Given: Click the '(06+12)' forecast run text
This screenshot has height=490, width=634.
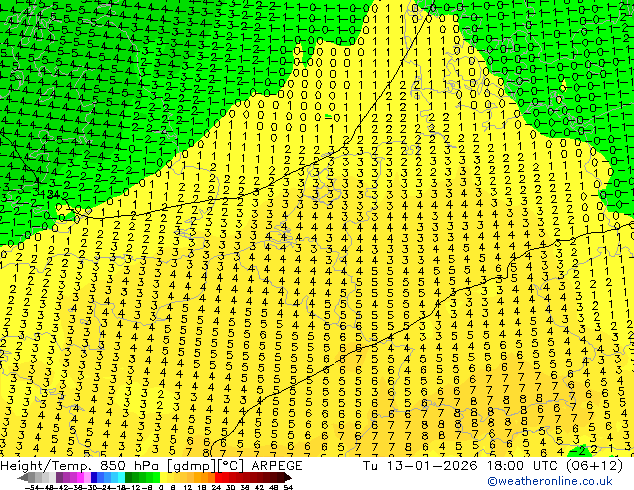Looking at the screenshot, I should [x=594, y=466].
